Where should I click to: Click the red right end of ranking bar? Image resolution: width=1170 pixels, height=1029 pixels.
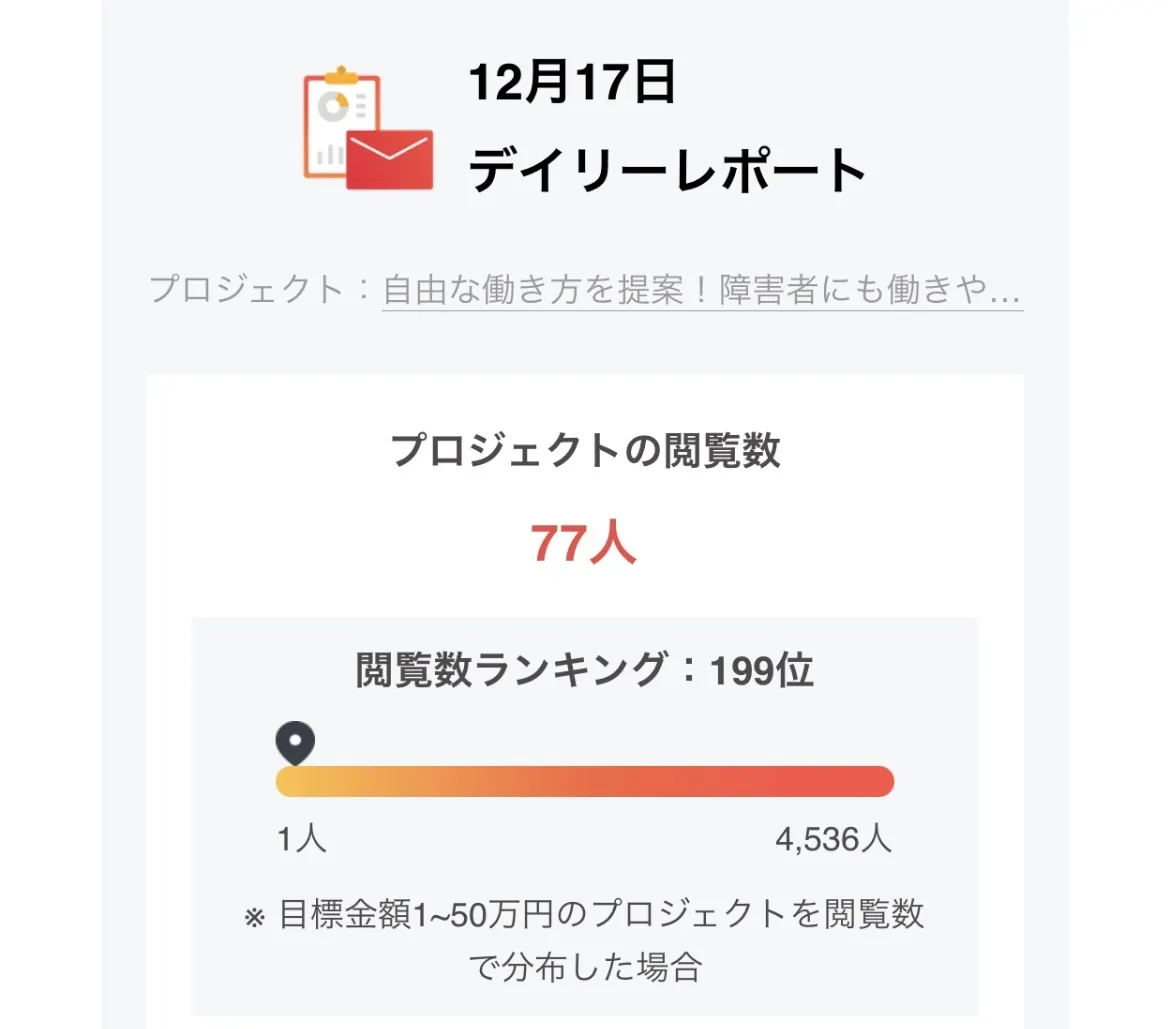tap(876, 782)
